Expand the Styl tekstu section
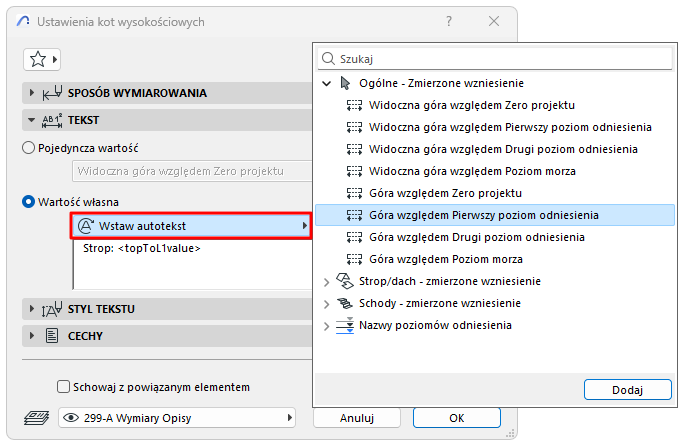The image size is (681, 447). (x=31, y=308)
